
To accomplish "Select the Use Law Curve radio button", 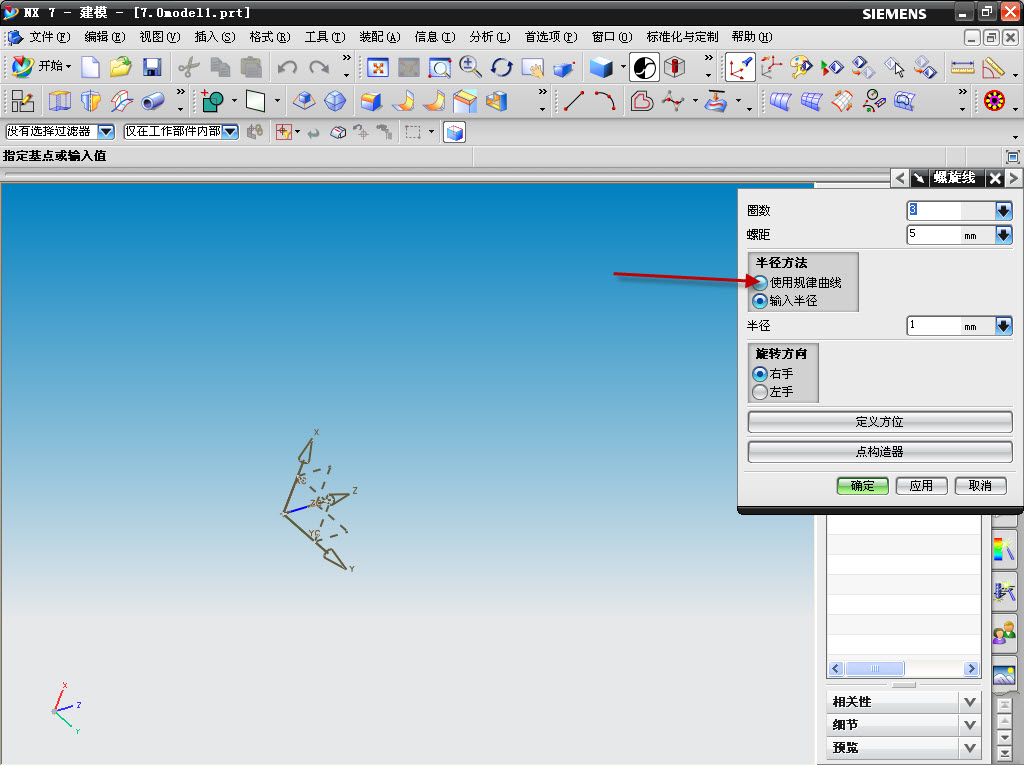I will (760, 283).
